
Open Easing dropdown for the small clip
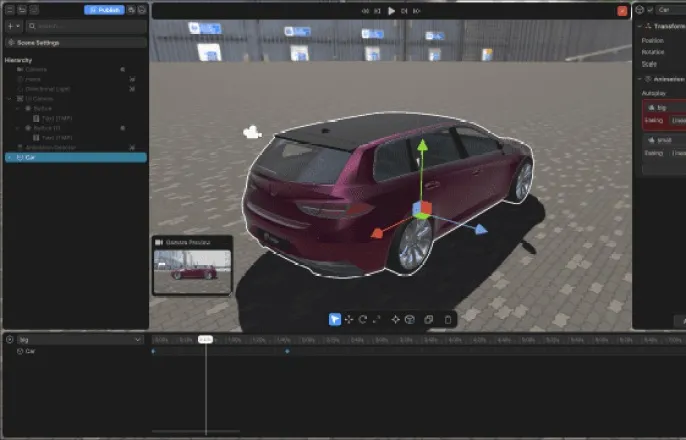pyautogui.click(x=679, y=153)
